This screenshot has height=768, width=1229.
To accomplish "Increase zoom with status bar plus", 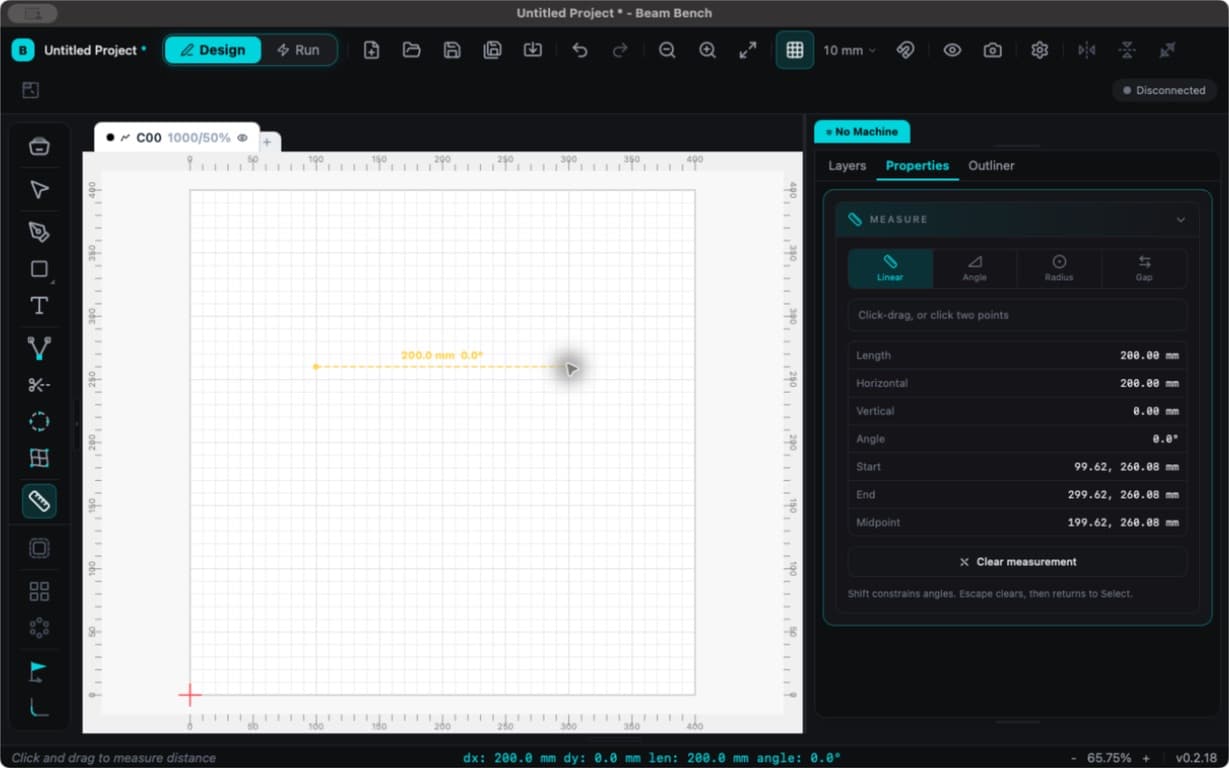I will pos(1146,758).
